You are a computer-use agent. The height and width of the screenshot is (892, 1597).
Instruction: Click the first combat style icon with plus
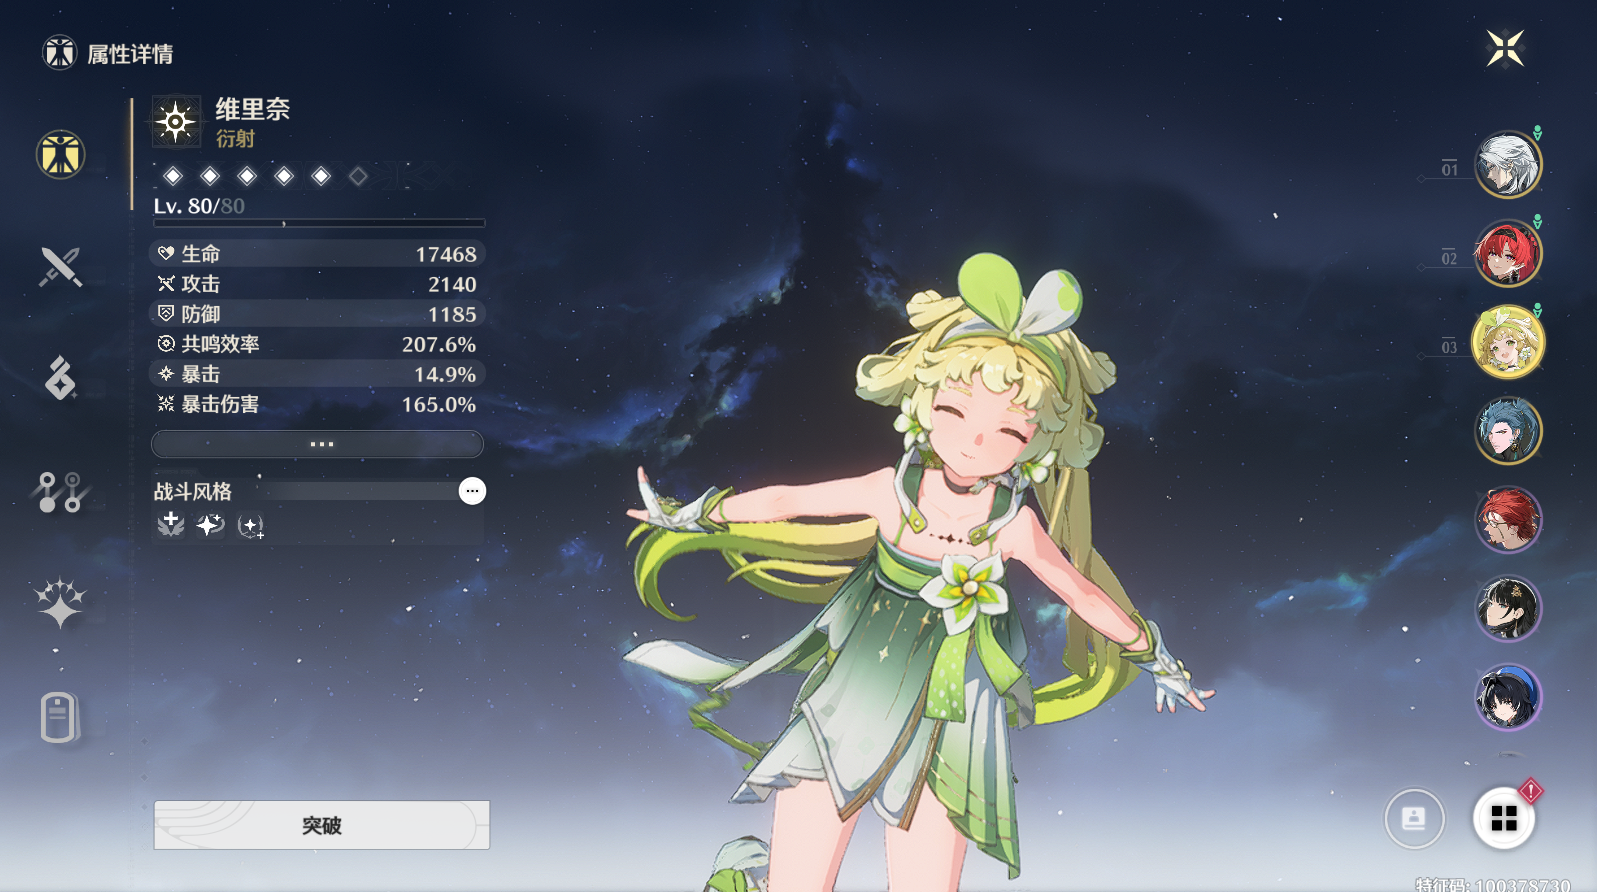[x=171, y=523]
